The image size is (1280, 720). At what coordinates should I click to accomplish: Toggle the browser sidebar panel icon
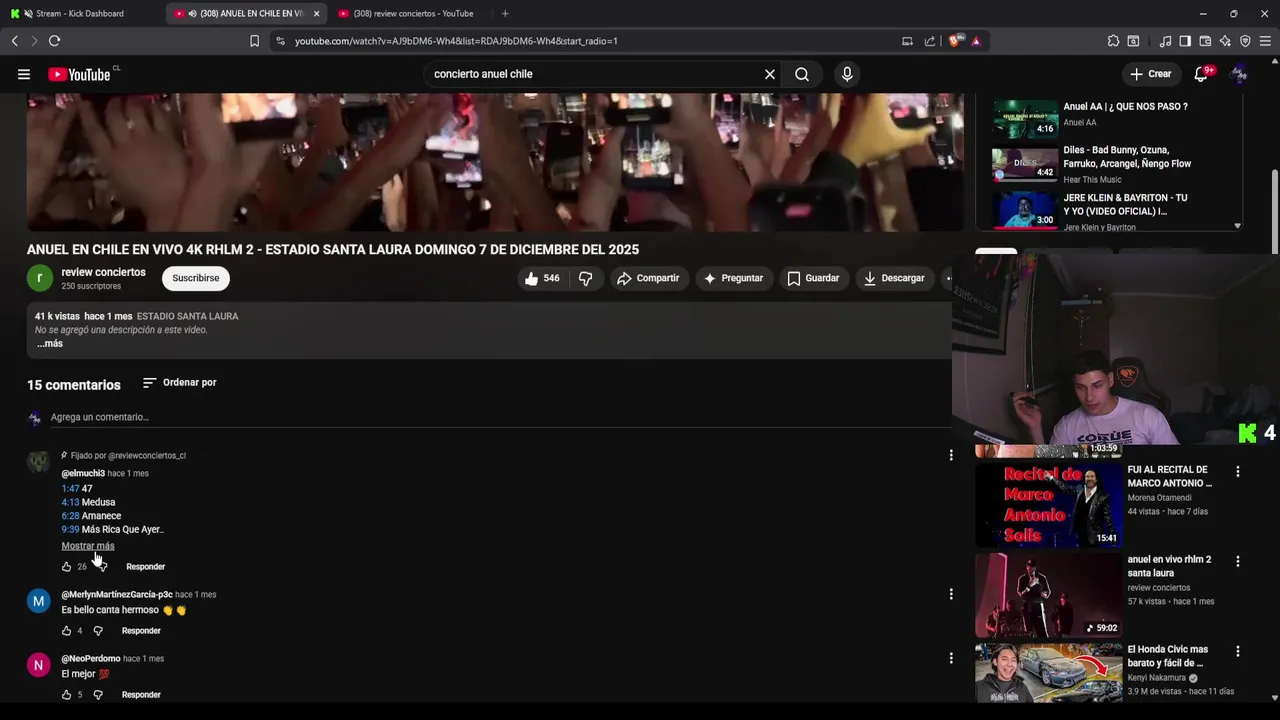coord(1185,41)
